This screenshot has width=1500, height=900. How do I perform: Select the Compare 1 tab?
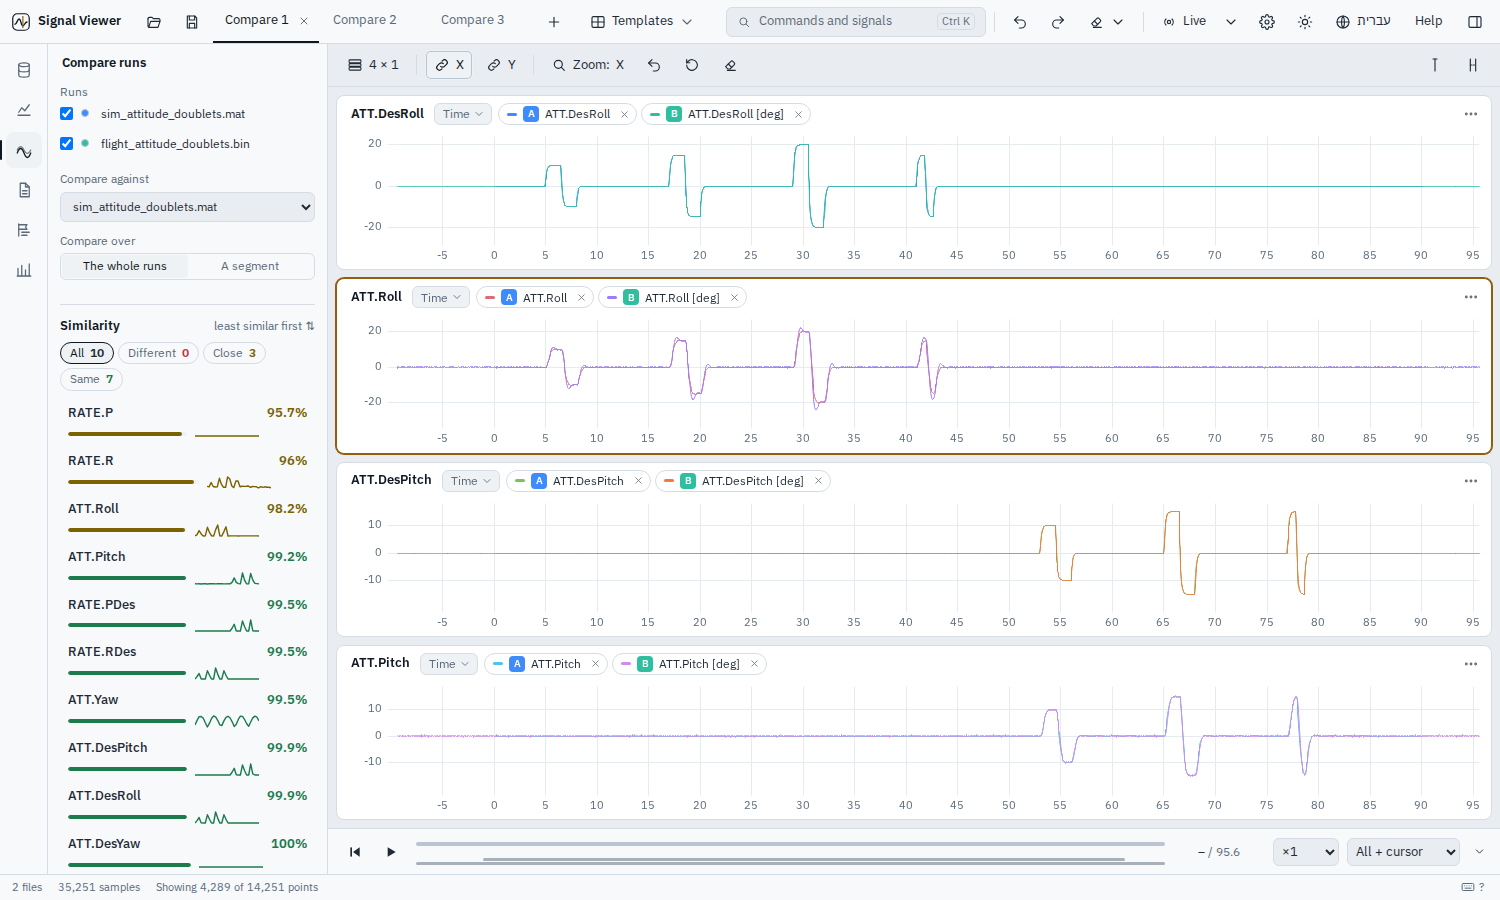(257, 20)
